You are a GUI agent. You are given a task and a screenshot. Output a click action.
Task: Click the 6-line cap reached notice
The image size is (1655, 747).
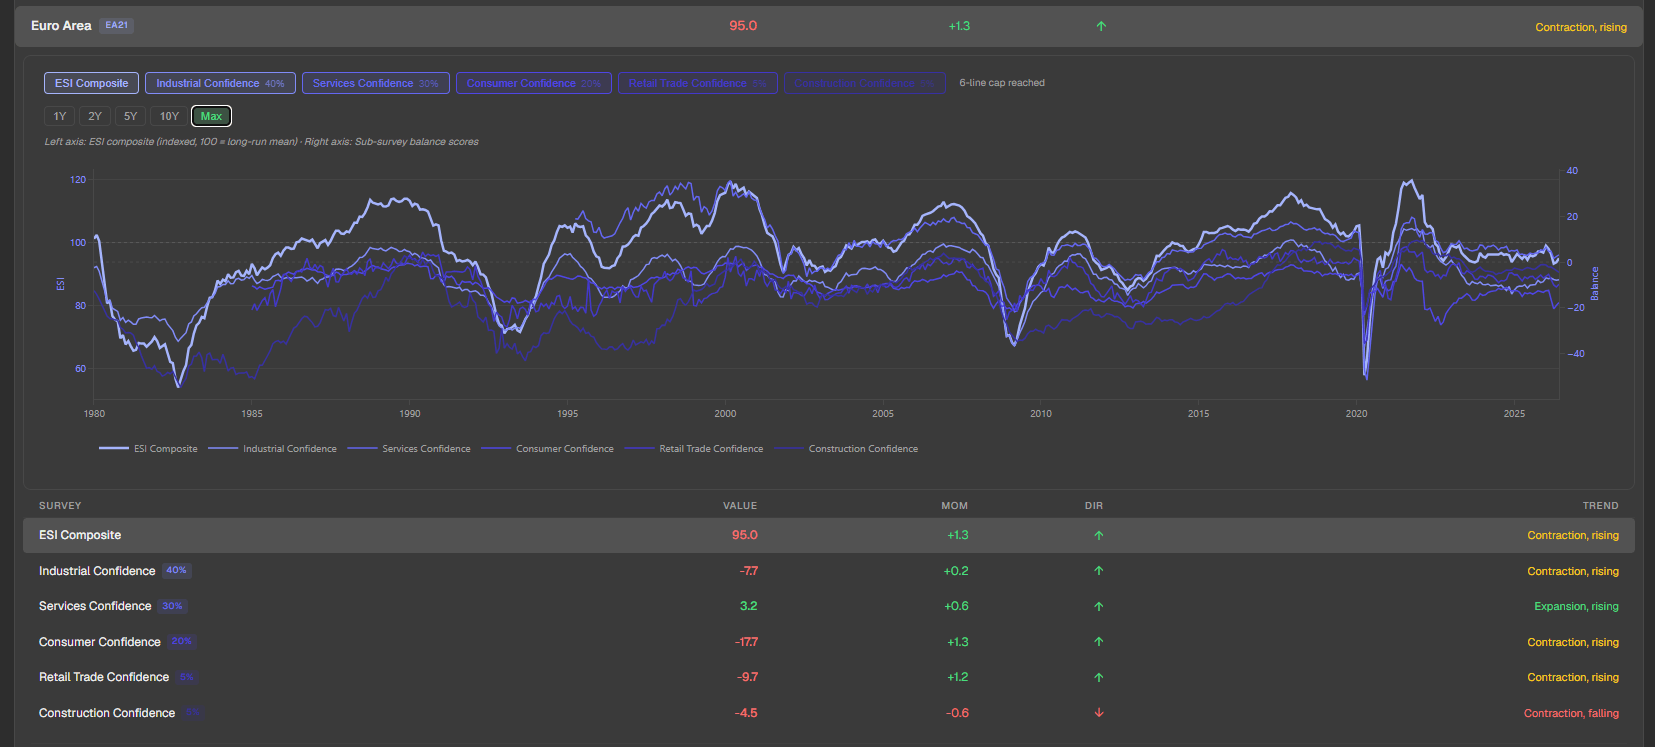(1002, 83)
